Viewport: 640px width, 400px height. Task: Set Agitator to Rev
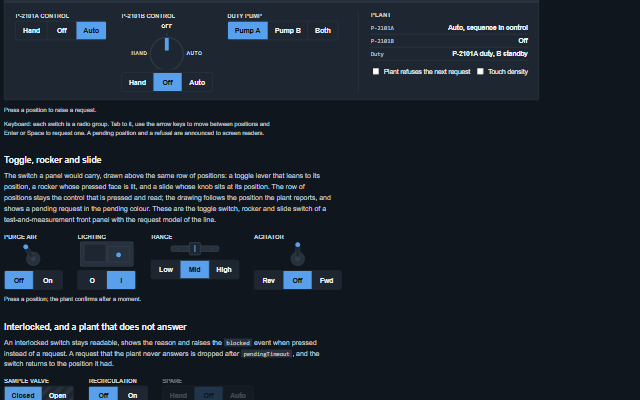pyautogui.click(x=269, y=280)
